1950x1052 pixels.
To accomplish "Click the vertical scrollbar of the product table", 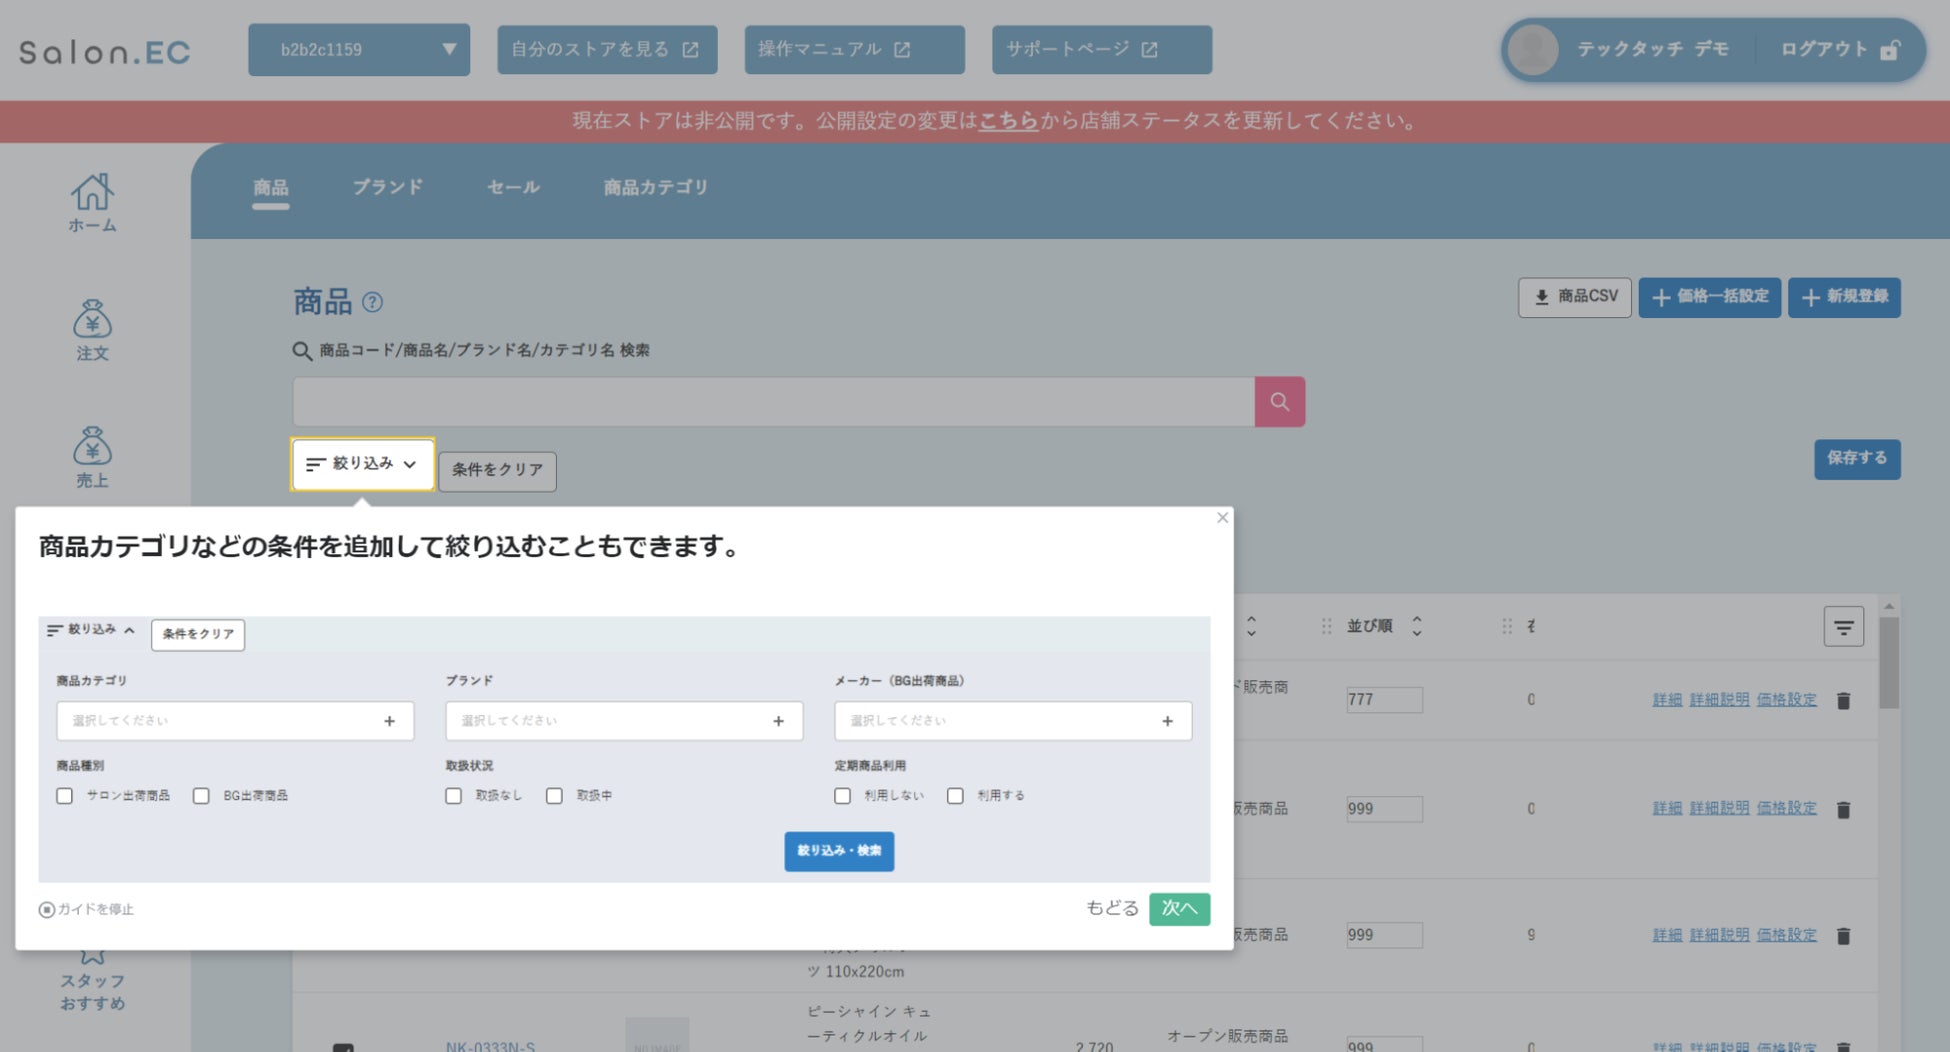I will point(1889,662).
